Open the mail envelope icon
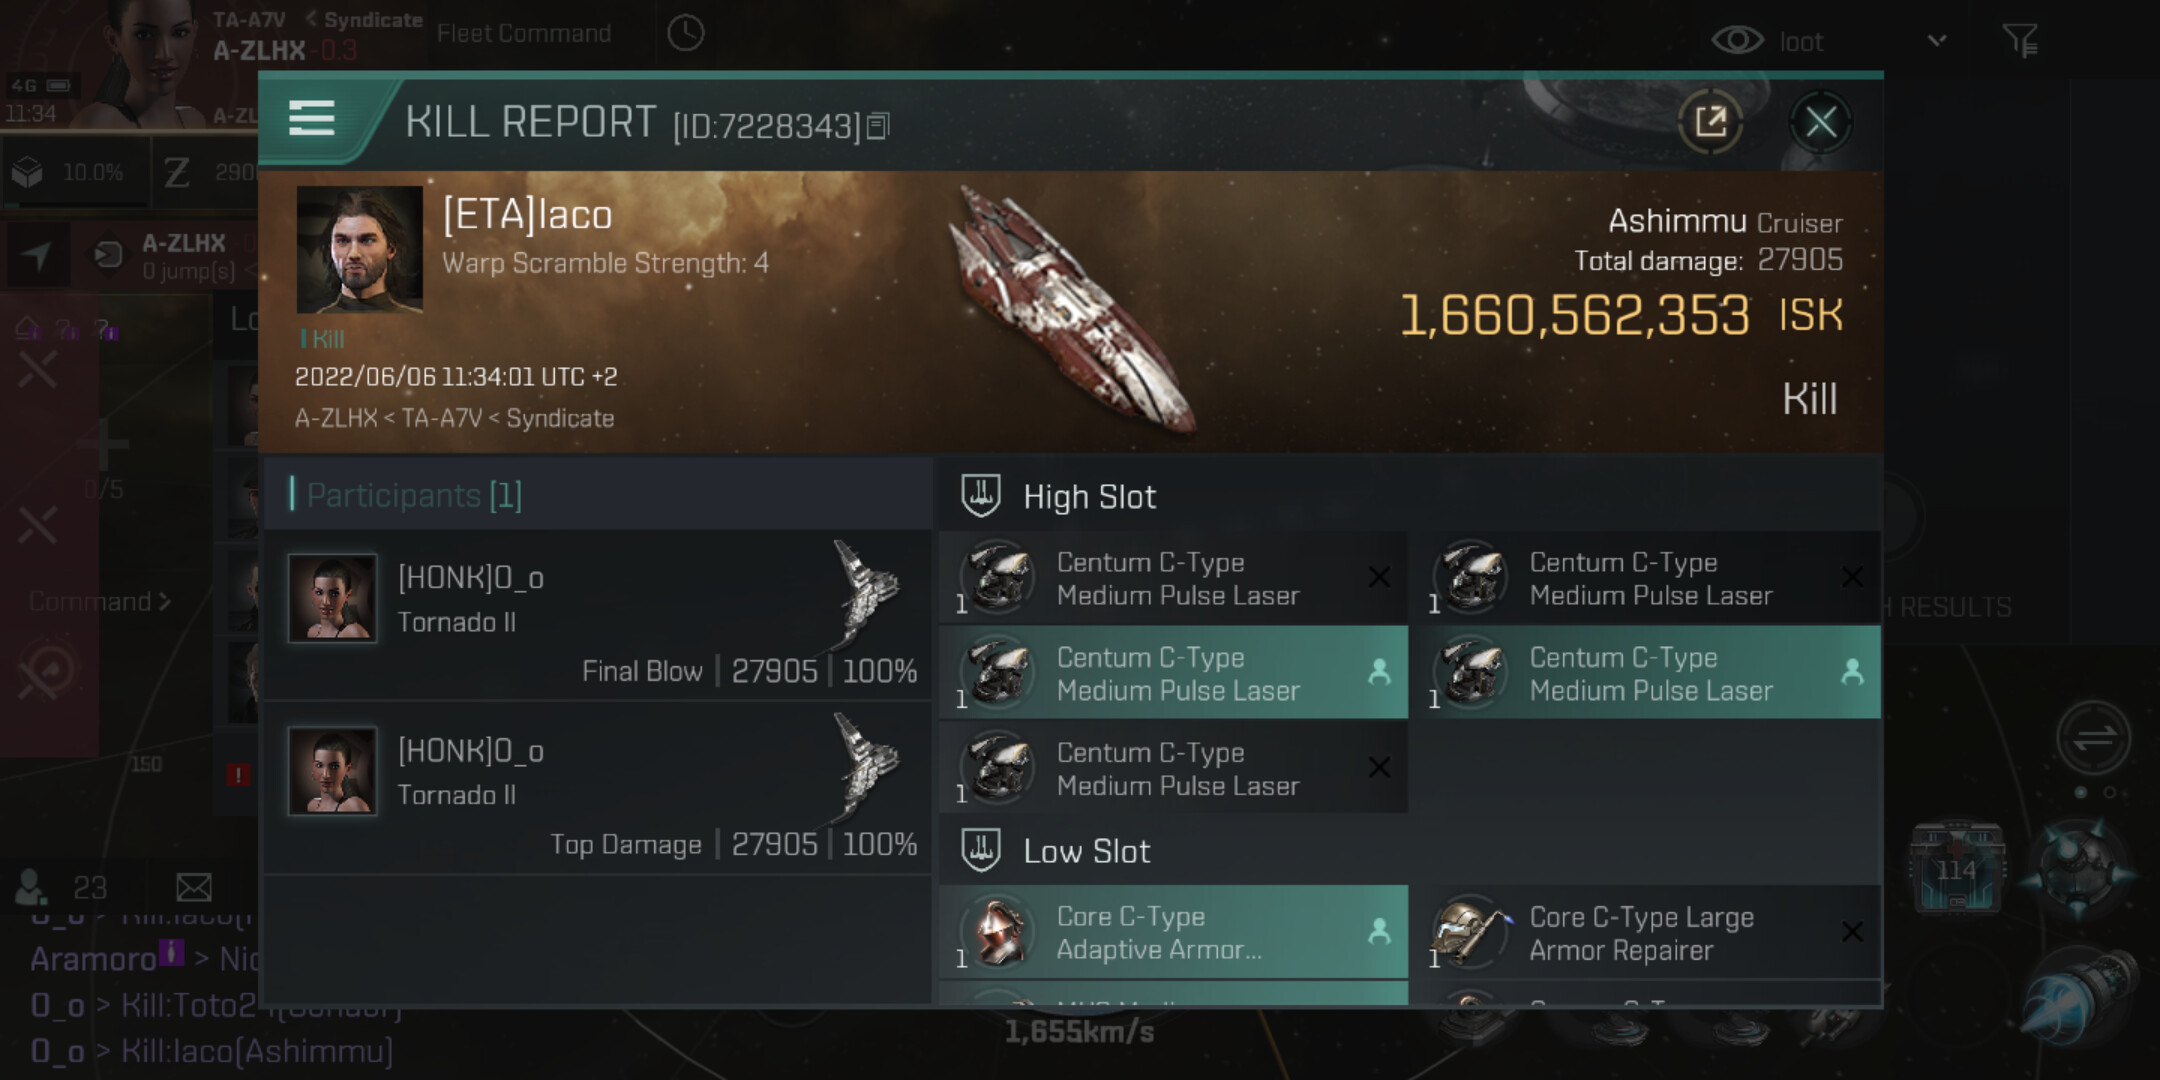 [194, 887]
